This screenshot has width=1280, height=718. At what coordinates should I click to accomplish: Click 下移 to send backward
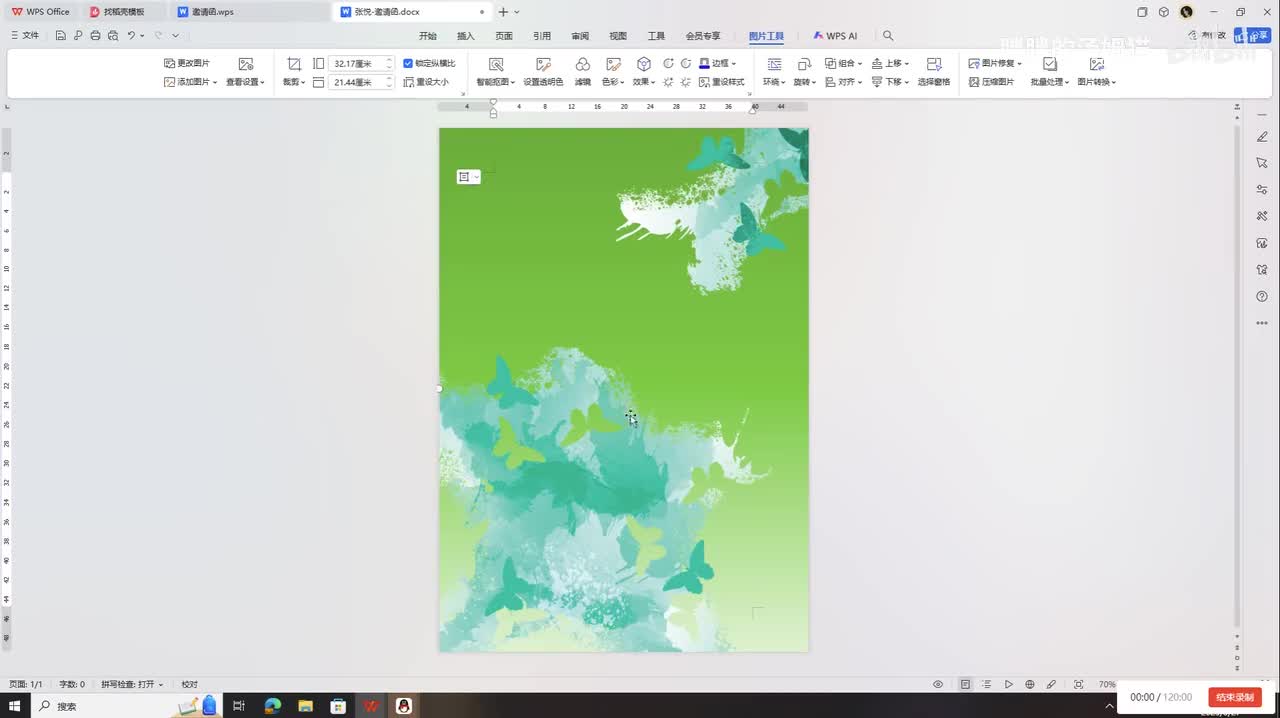pyautogui.click(x=890, y=82)
